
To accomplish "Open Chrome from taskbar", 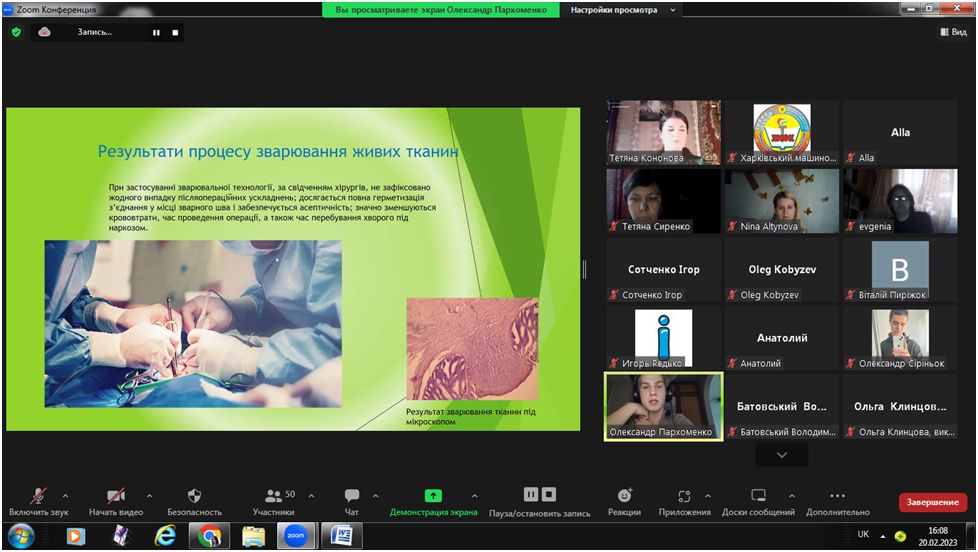I will 209,536.
